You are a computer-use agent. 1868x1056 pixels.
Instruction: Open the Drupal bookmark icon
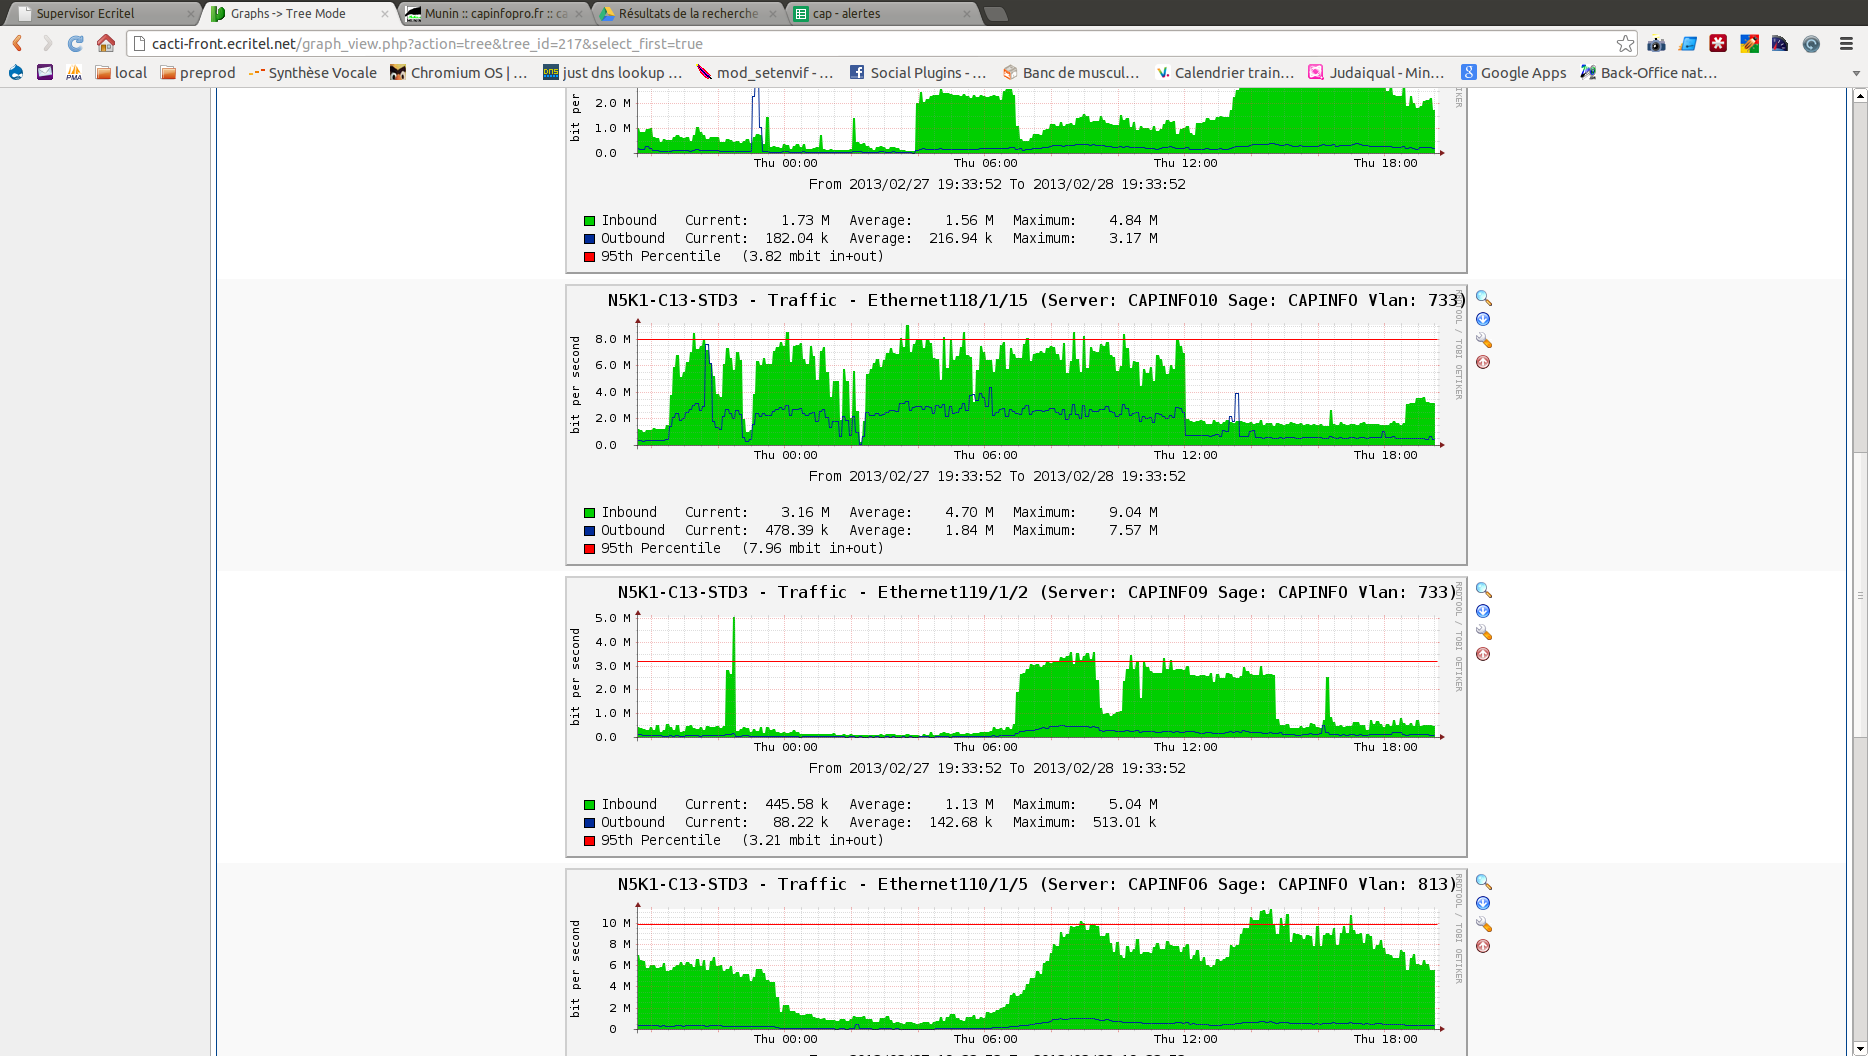point(16,72)
